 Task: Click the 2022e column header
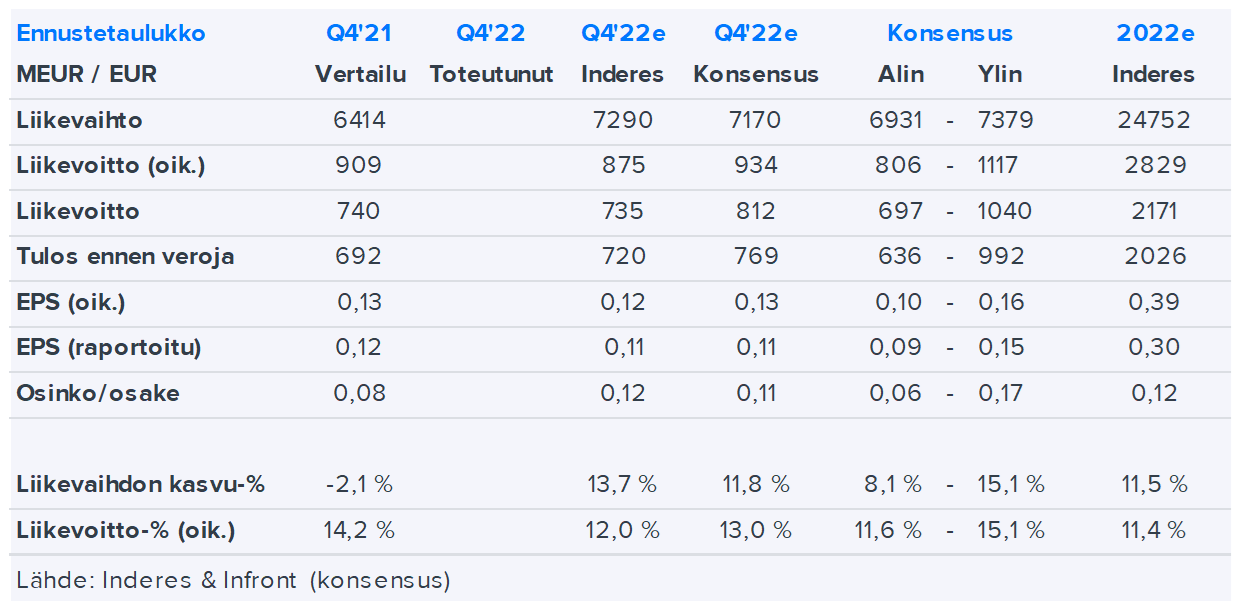tap(1155, 33)
